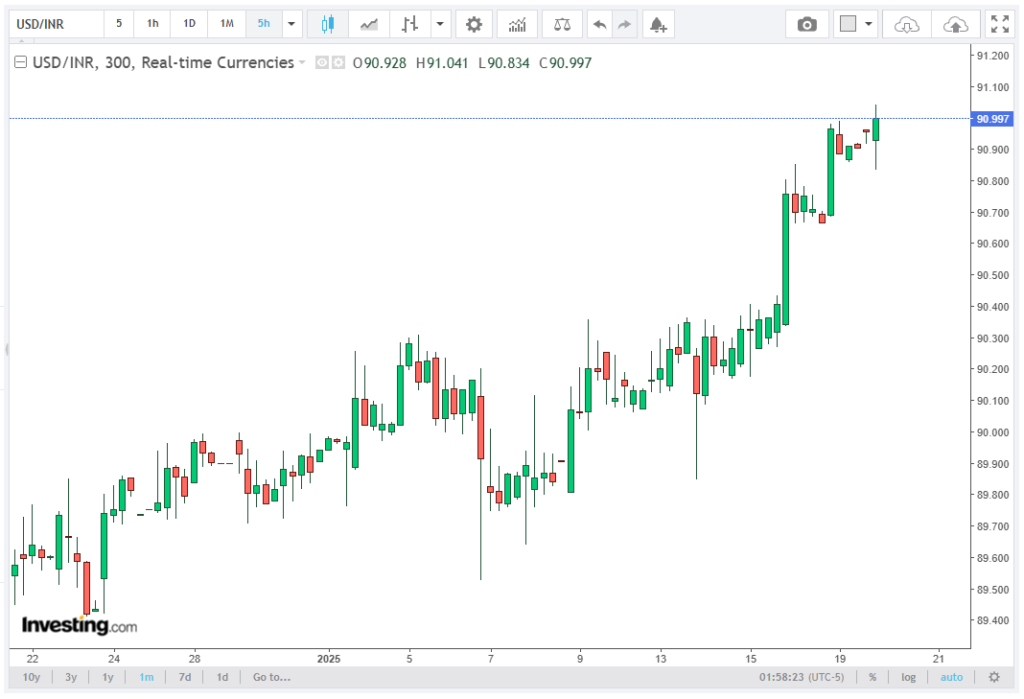Viewport: 1024px width, 699px height.
Task: Undo the last chart action
Action: pos(598,24)
